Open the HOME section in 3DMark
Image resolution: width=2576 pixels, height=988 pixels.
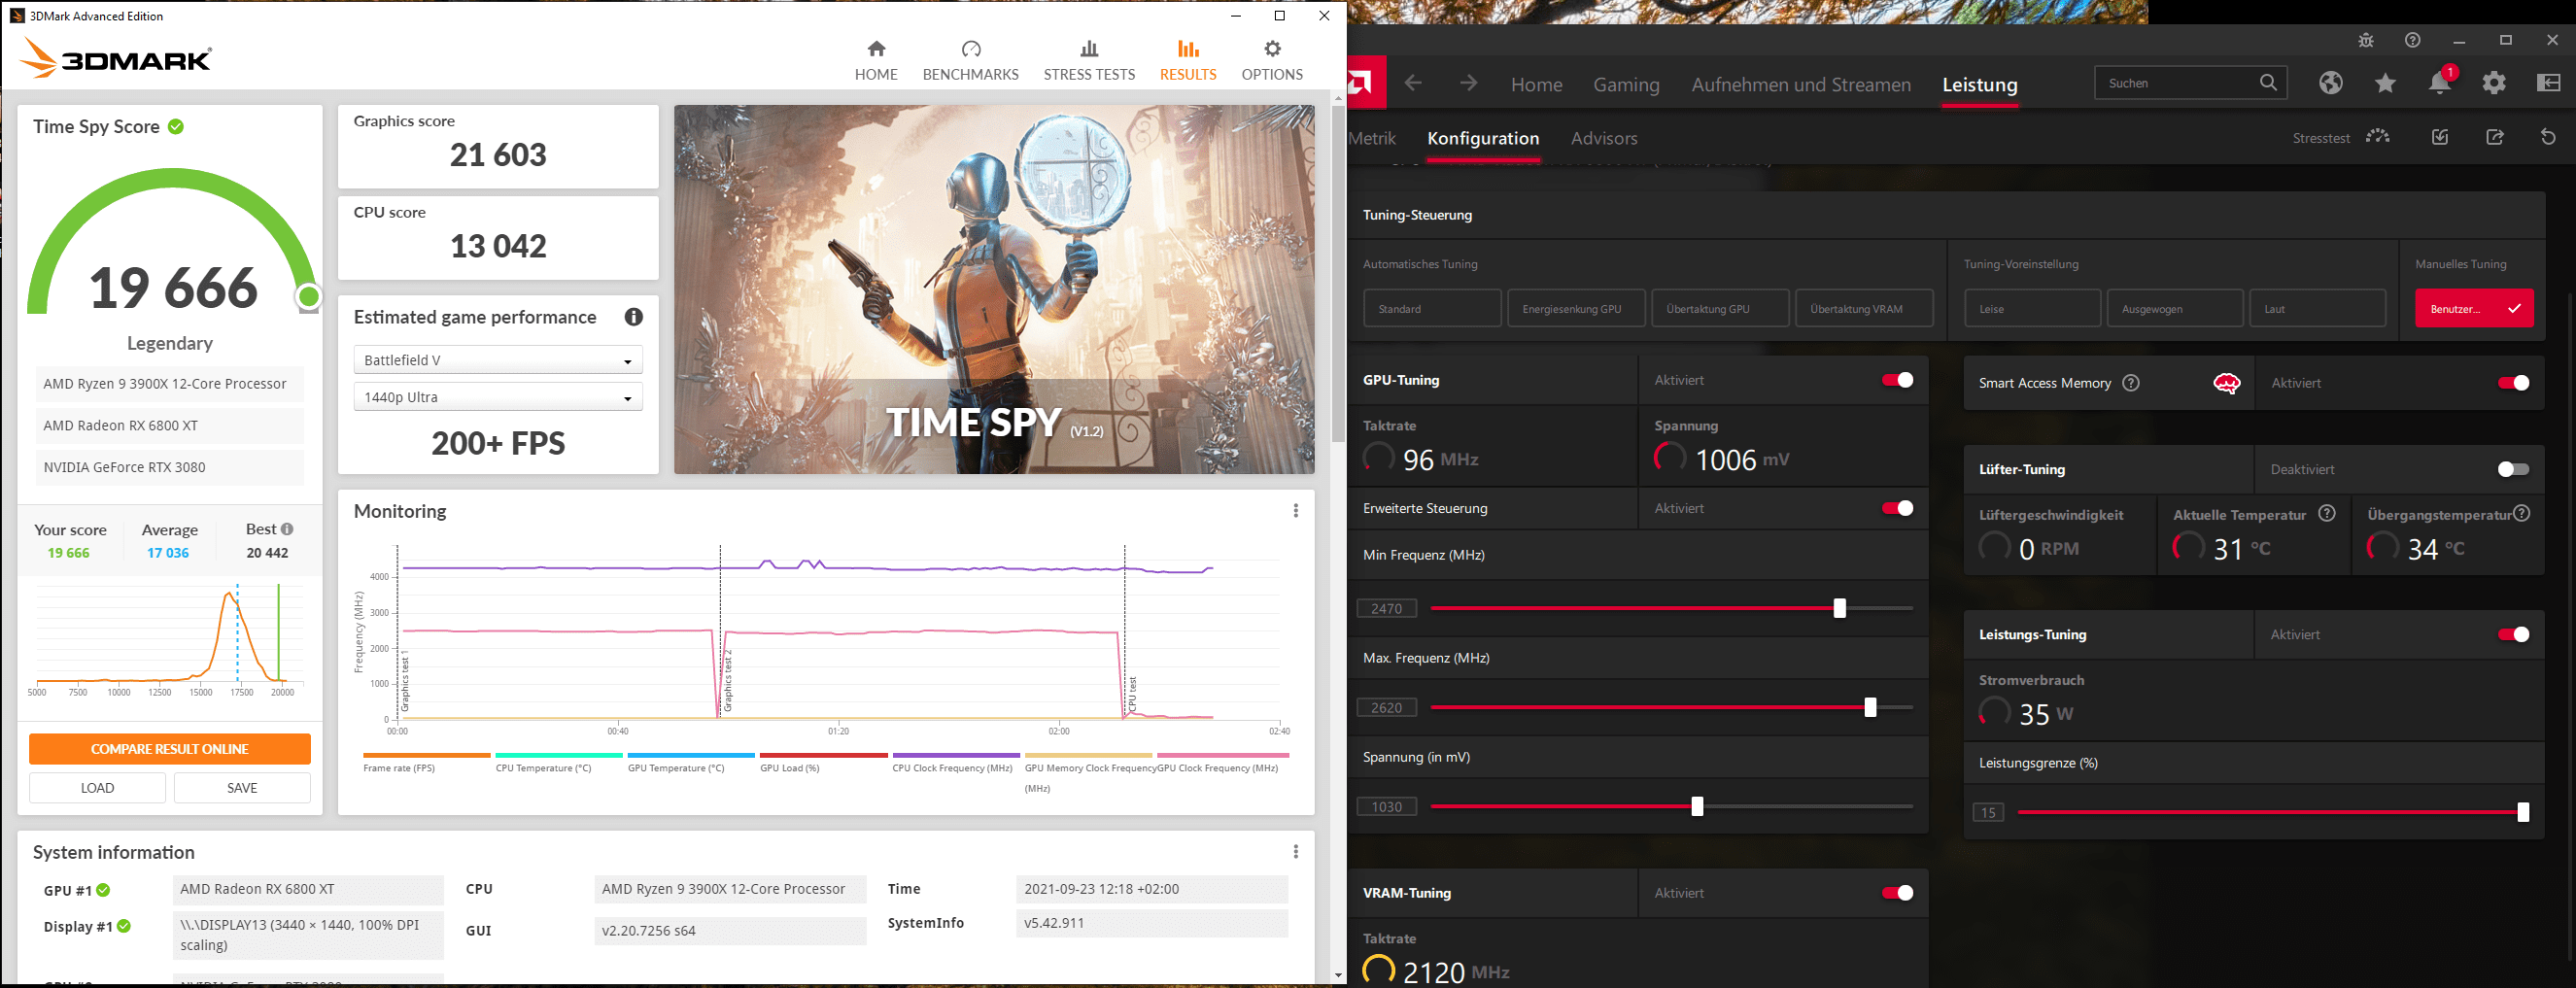point(876,61)
